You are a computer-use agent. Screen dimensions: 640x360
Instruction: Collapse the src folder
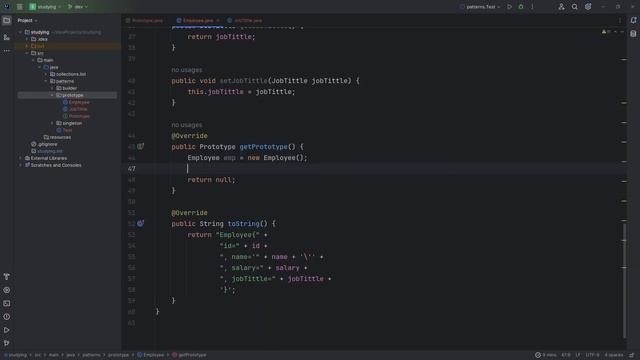27,53
